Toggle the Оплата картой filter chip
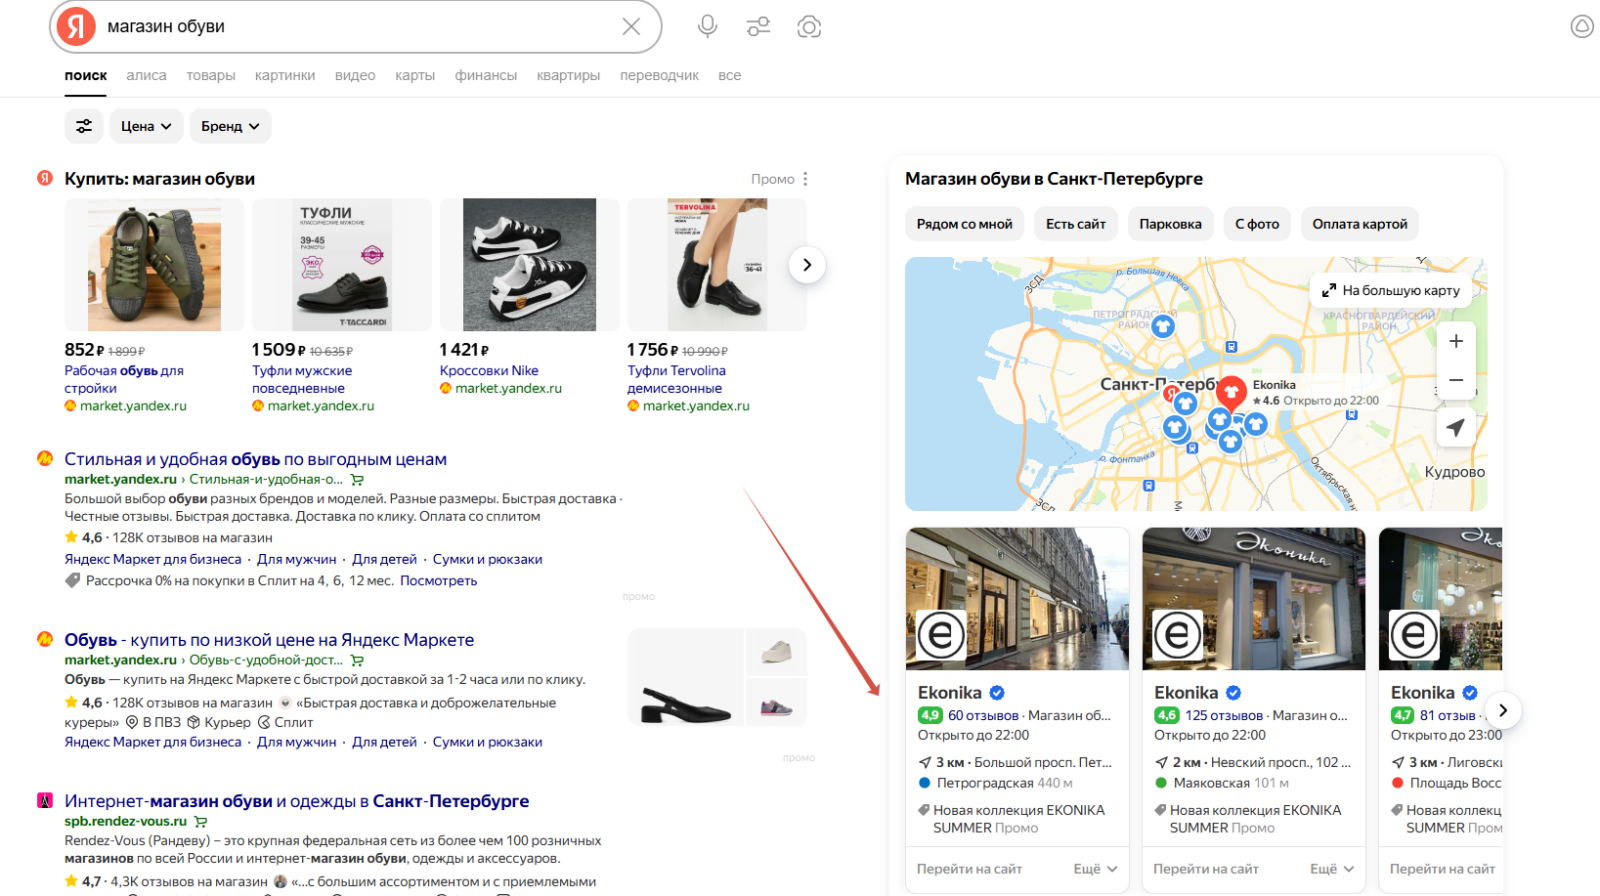This screenshot has width=1600, height=896. coord(1360,224)
